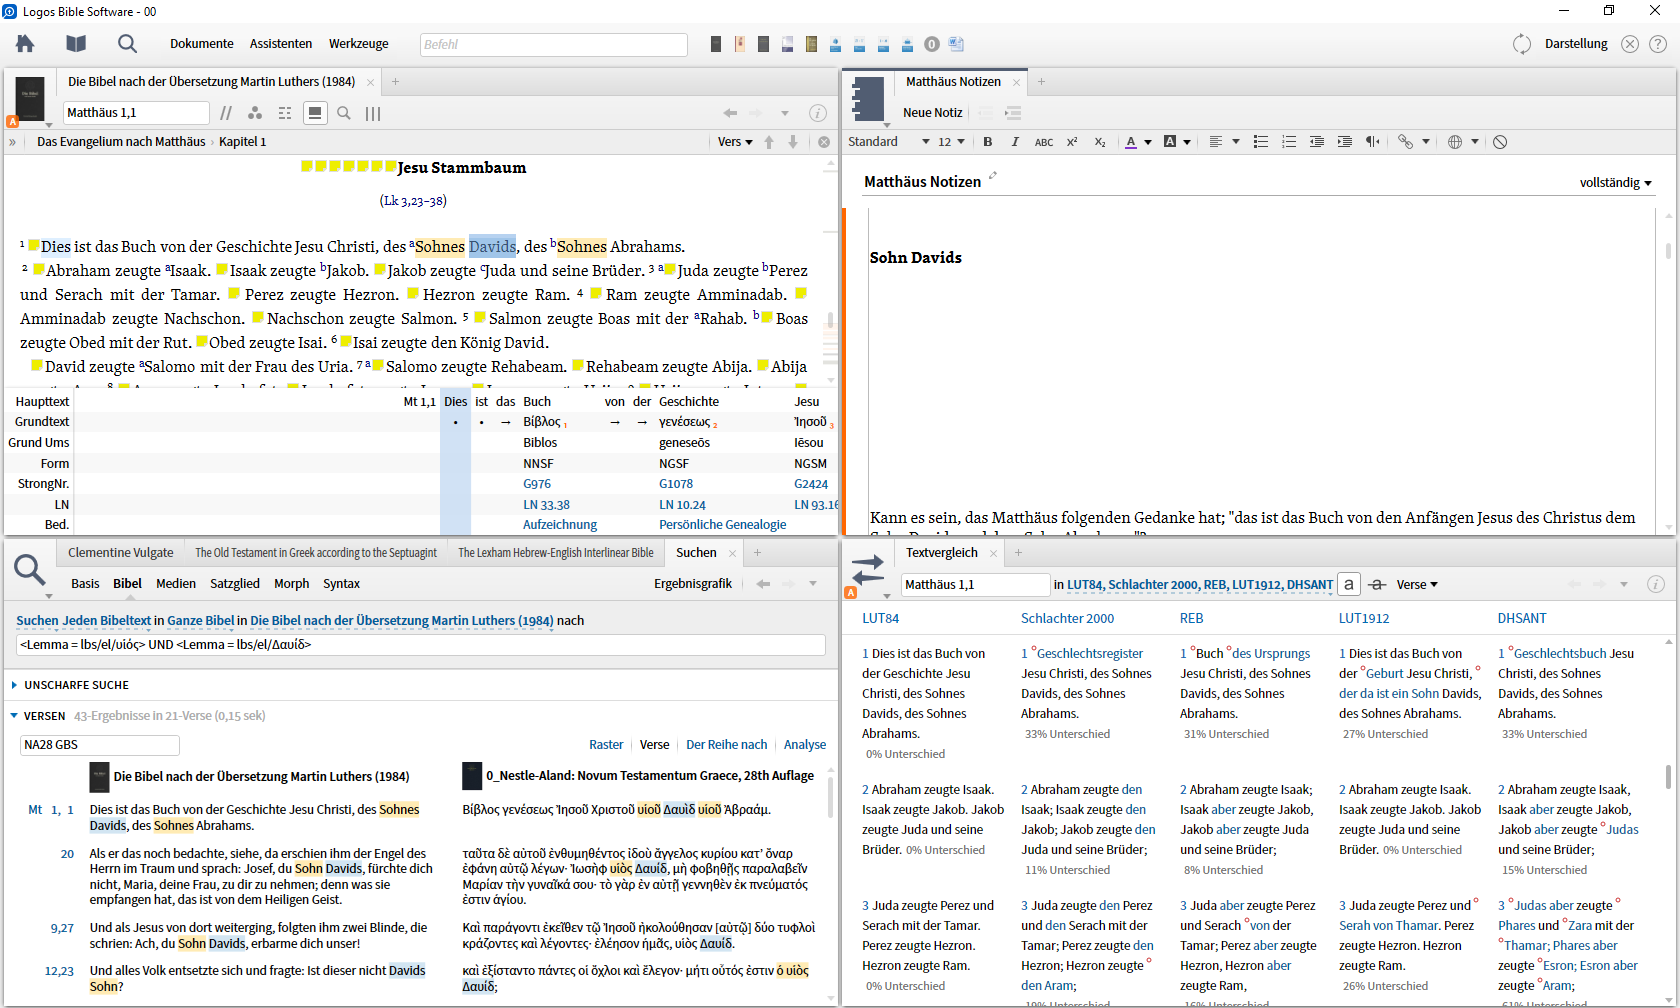Select the Syntax search type

[341, 584]
